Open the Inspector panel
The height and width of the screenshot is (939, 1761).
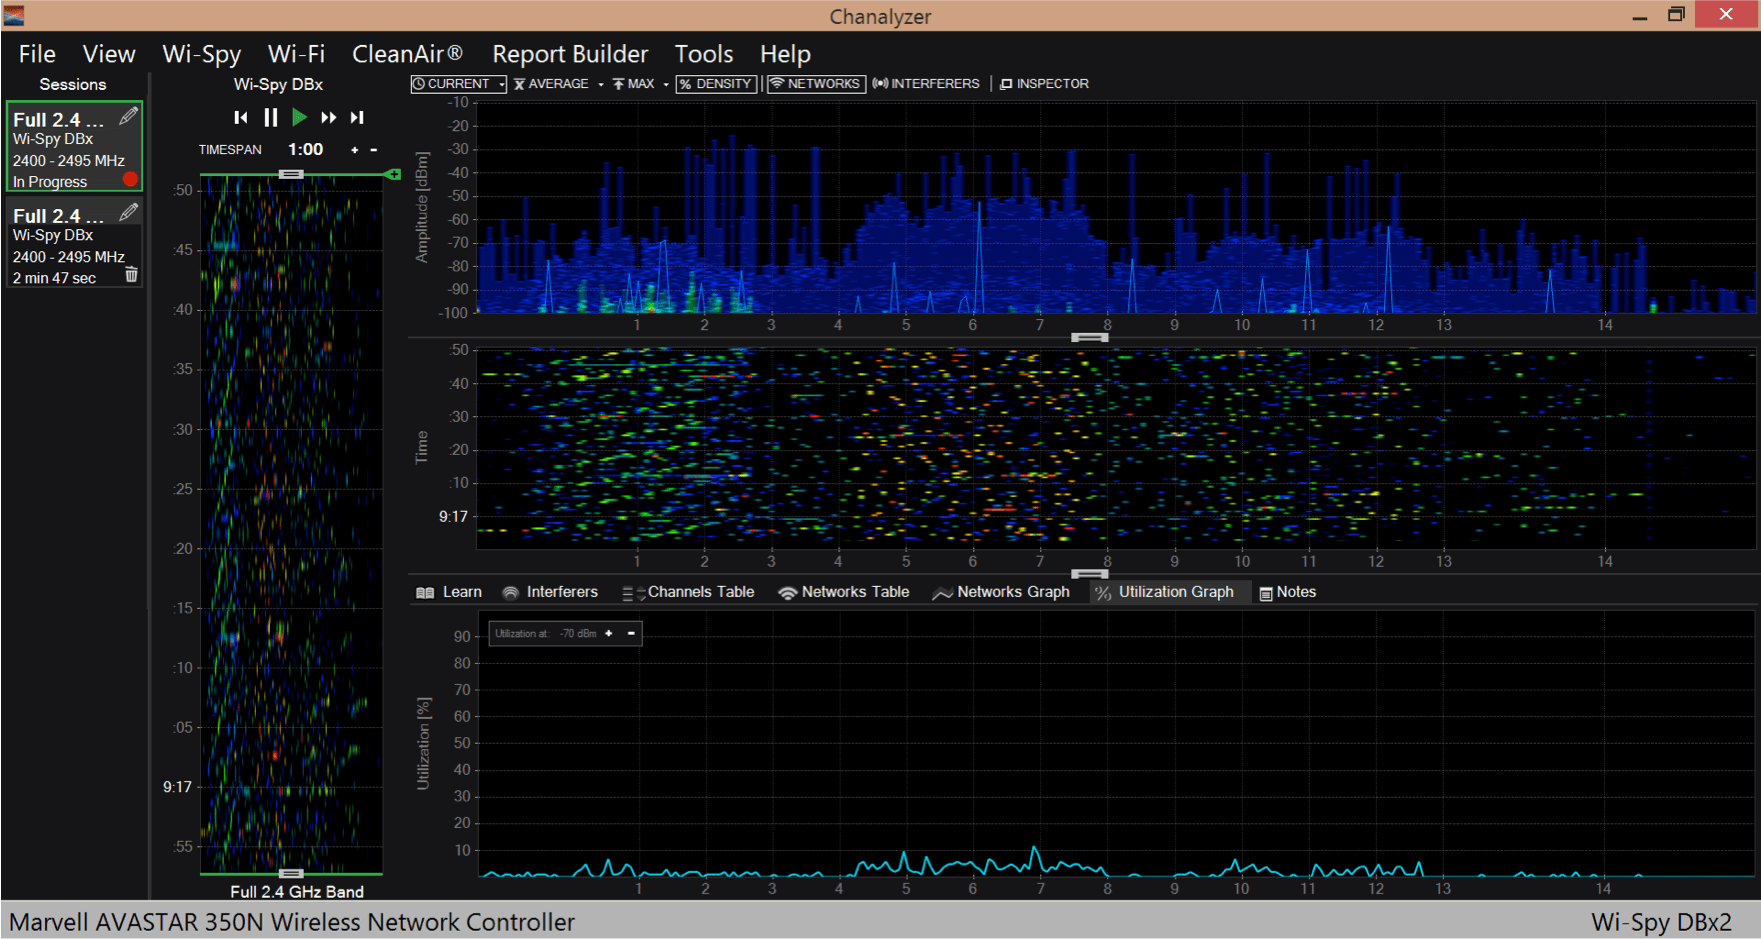[x=1044, y=84]
